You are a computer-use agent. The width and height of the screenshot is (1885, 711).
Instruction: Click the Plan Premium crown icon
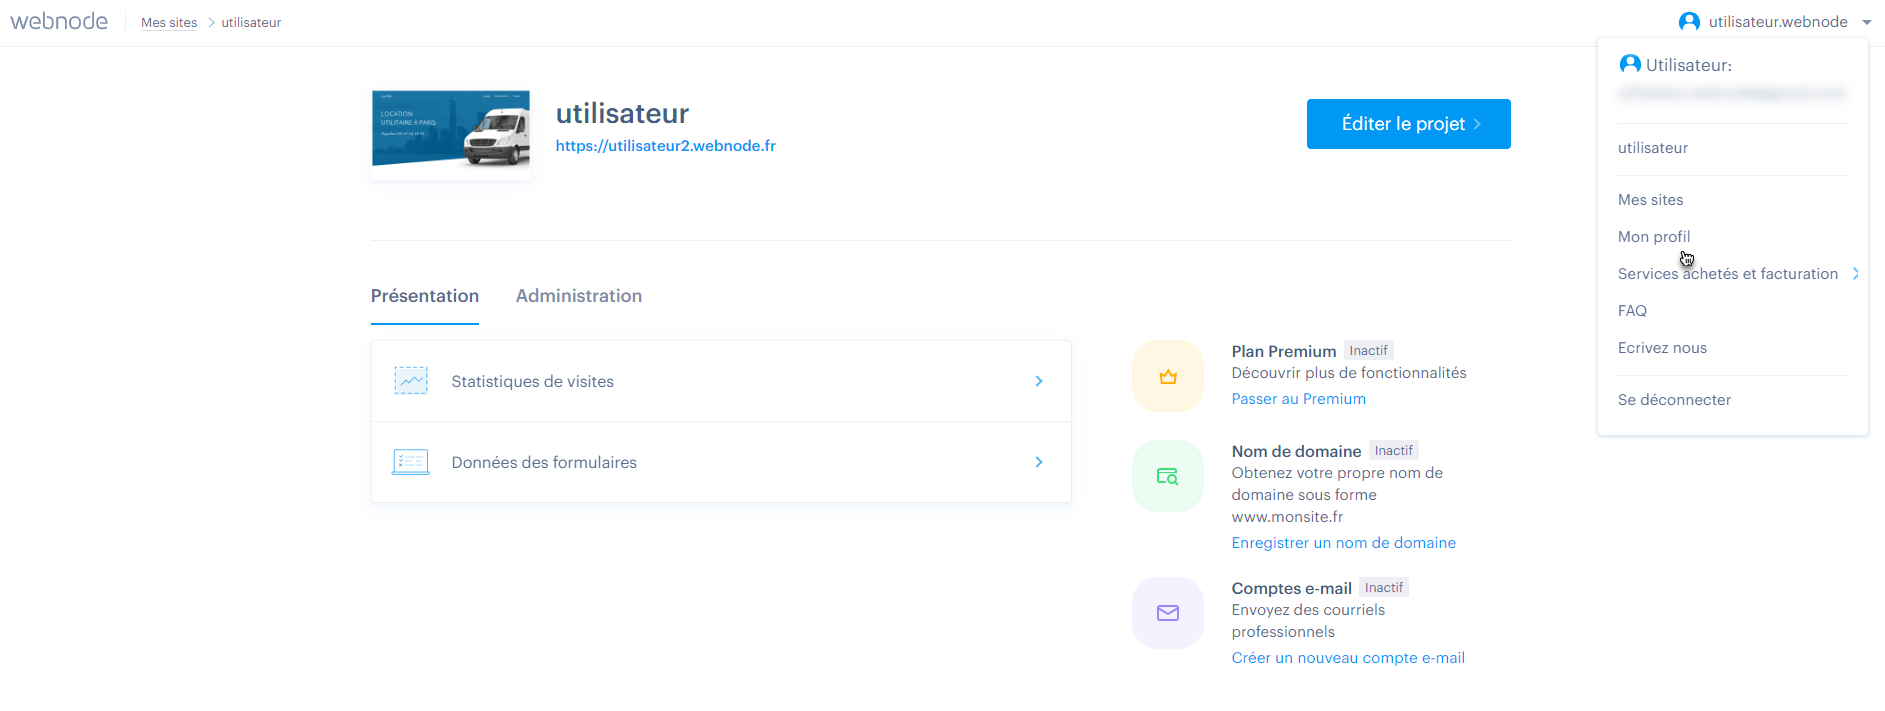(1167, 377)
